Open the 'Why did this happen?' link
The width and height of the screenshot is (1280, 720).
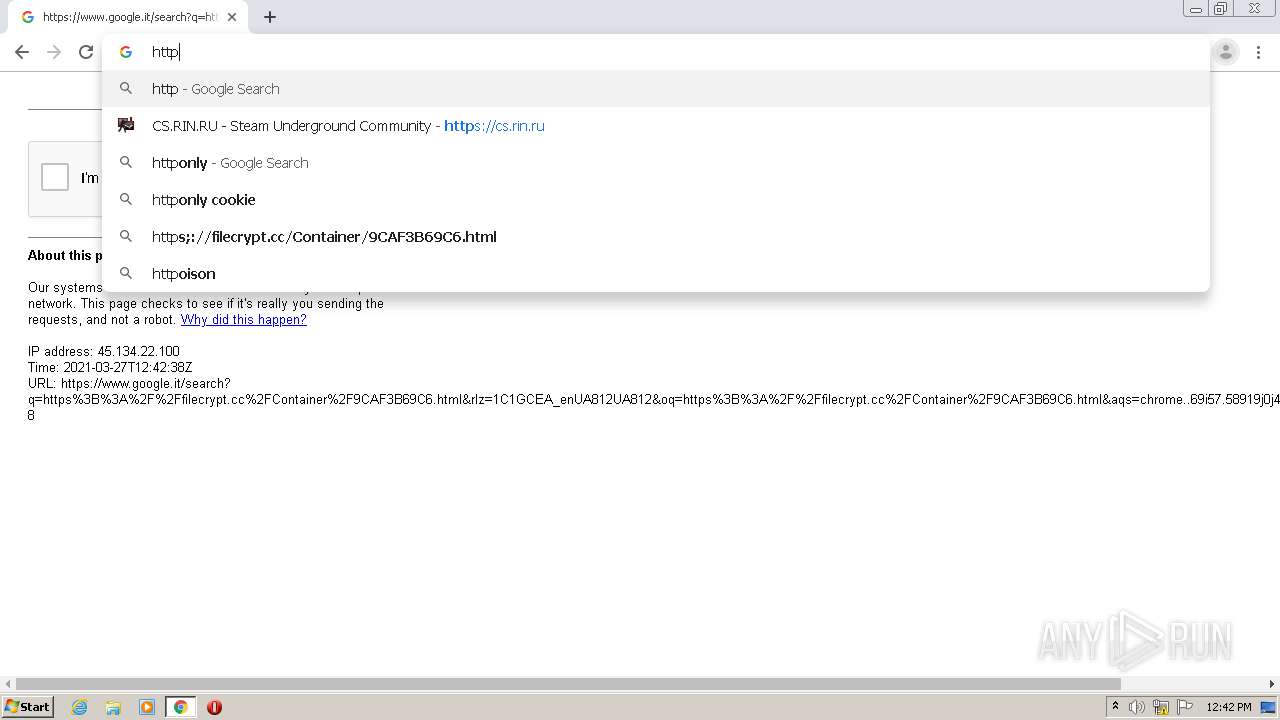pyautogui.click(x=244, y=320)
